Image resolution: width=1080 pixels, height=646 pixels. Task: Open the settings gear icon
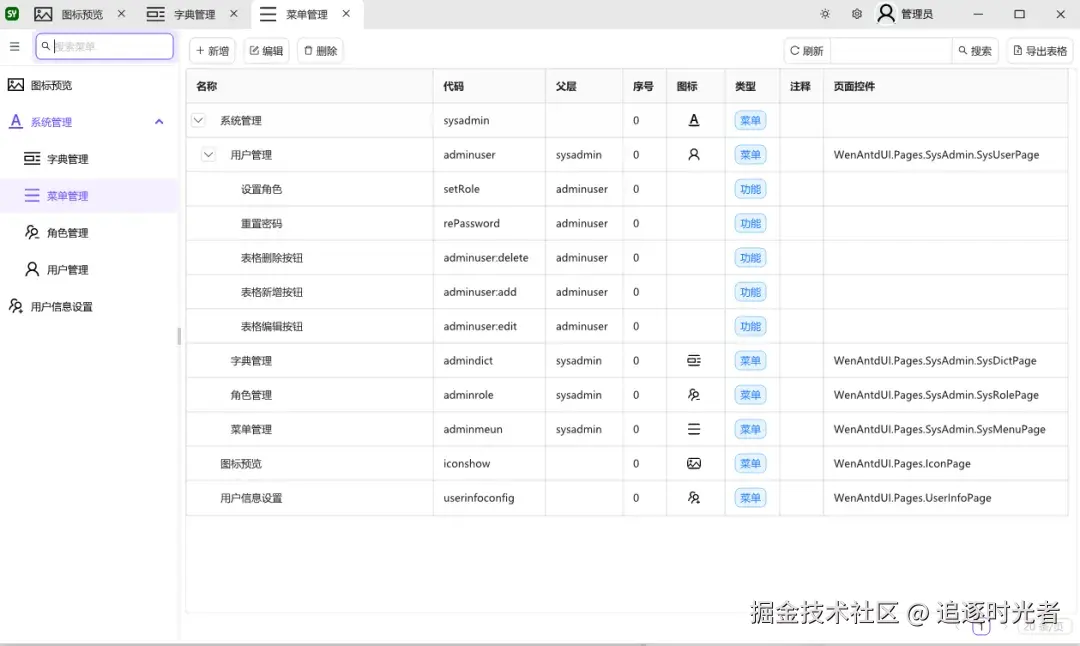(x=857, y=14)
